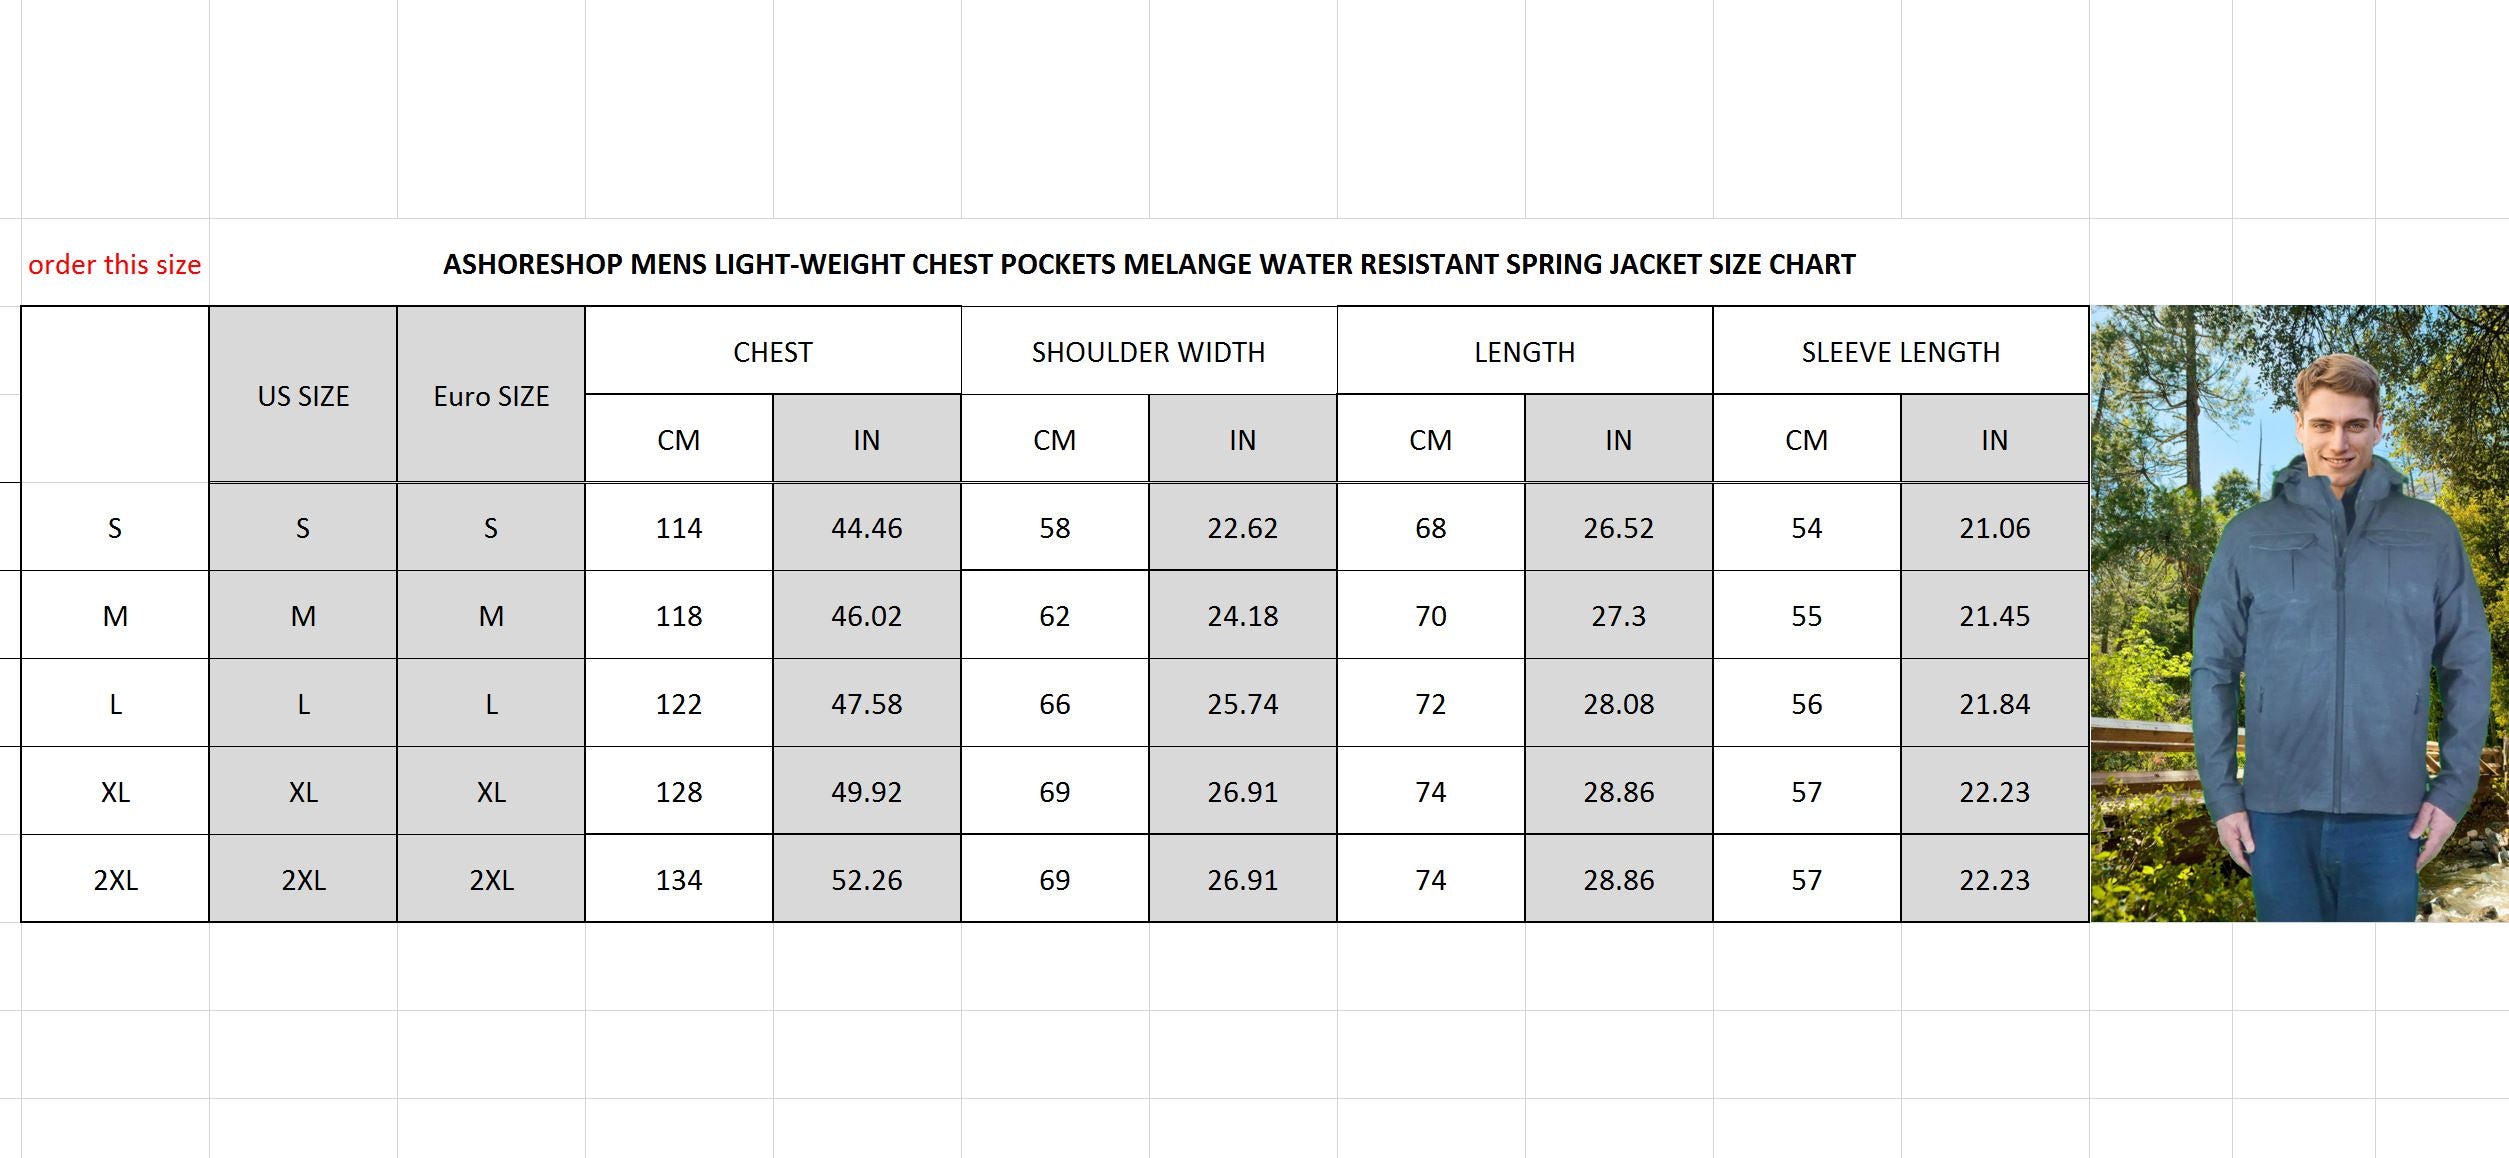
Task: Select the size chart title heading
Action: point(1149,265)
